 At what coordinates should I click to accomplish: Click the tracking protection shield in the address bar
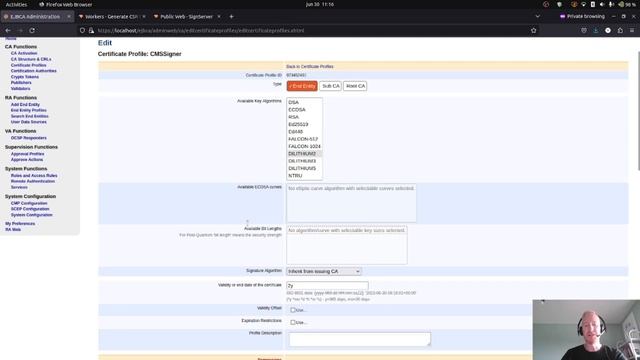82,31
